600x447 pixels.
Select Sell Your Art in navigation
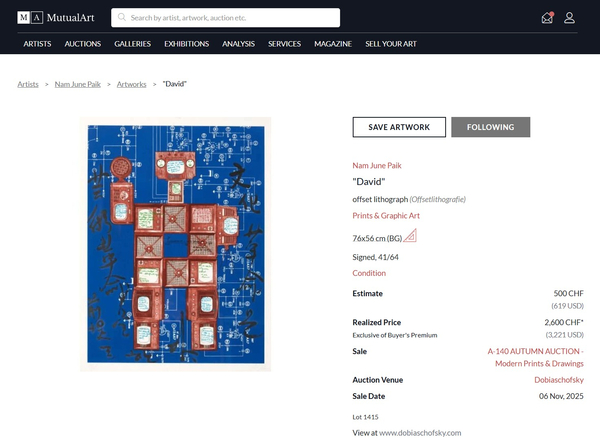[x=392, y=44]
